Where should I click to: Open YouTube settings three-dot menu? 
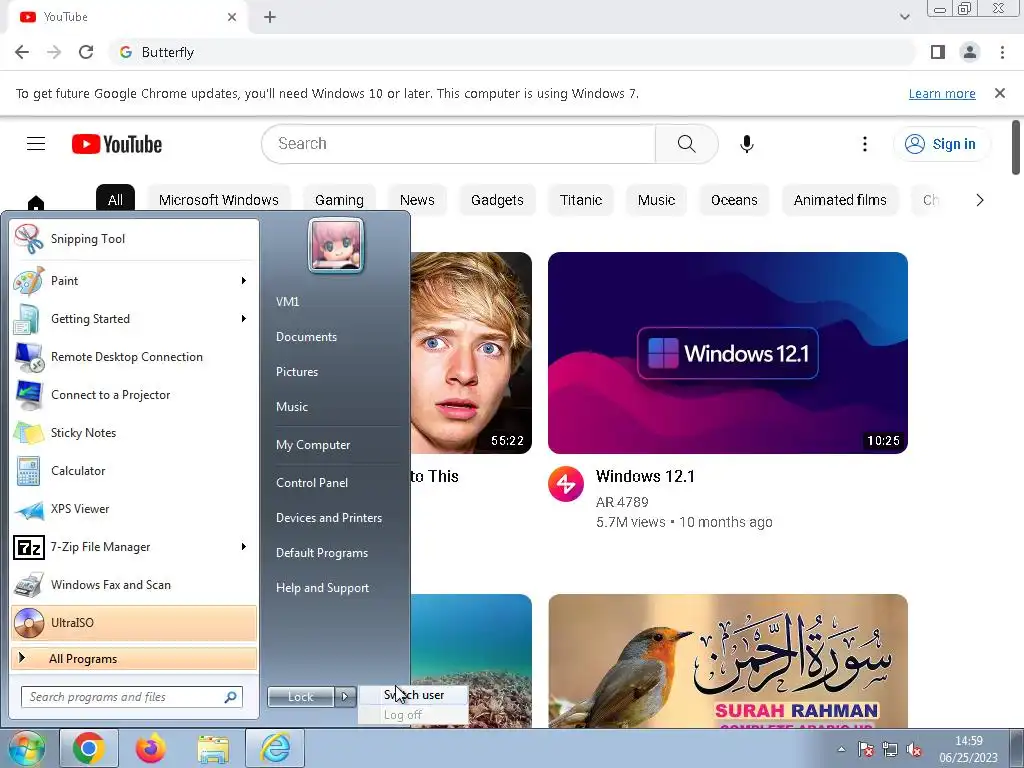pyautogui.click(x=865, y=144)
